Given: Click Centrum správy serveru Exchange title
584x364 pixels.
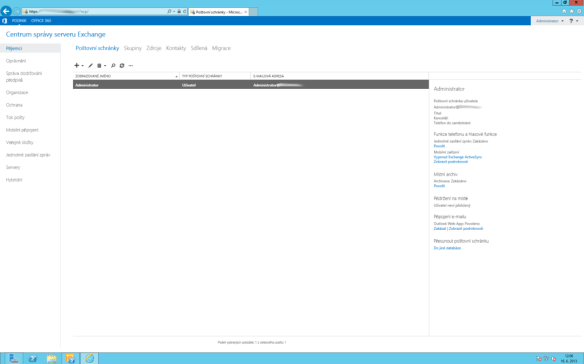Looking at the screenshot, I should pyautogui.click(x=55, y=34).
